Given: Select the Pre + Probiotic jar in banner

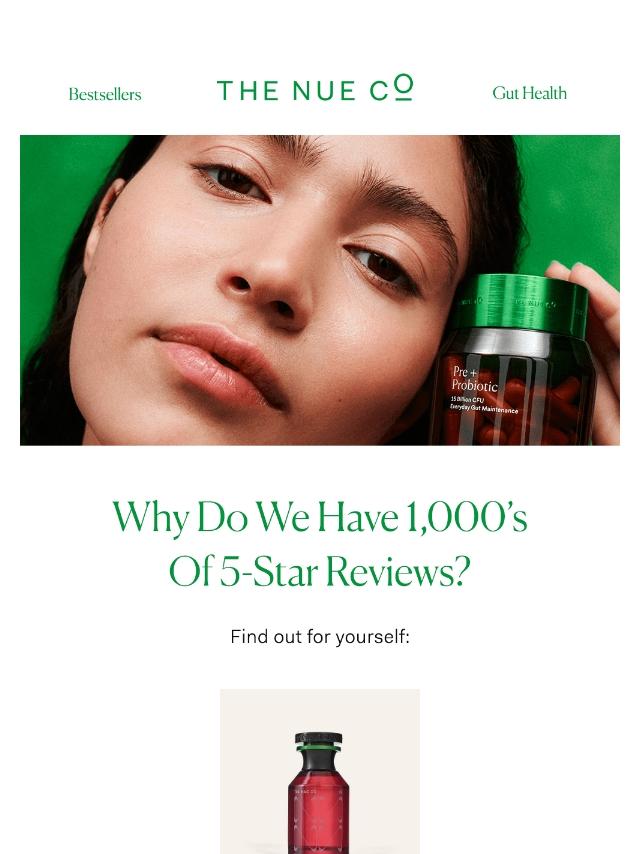Looking at the screenshot, I should click(x=515, y=359).
